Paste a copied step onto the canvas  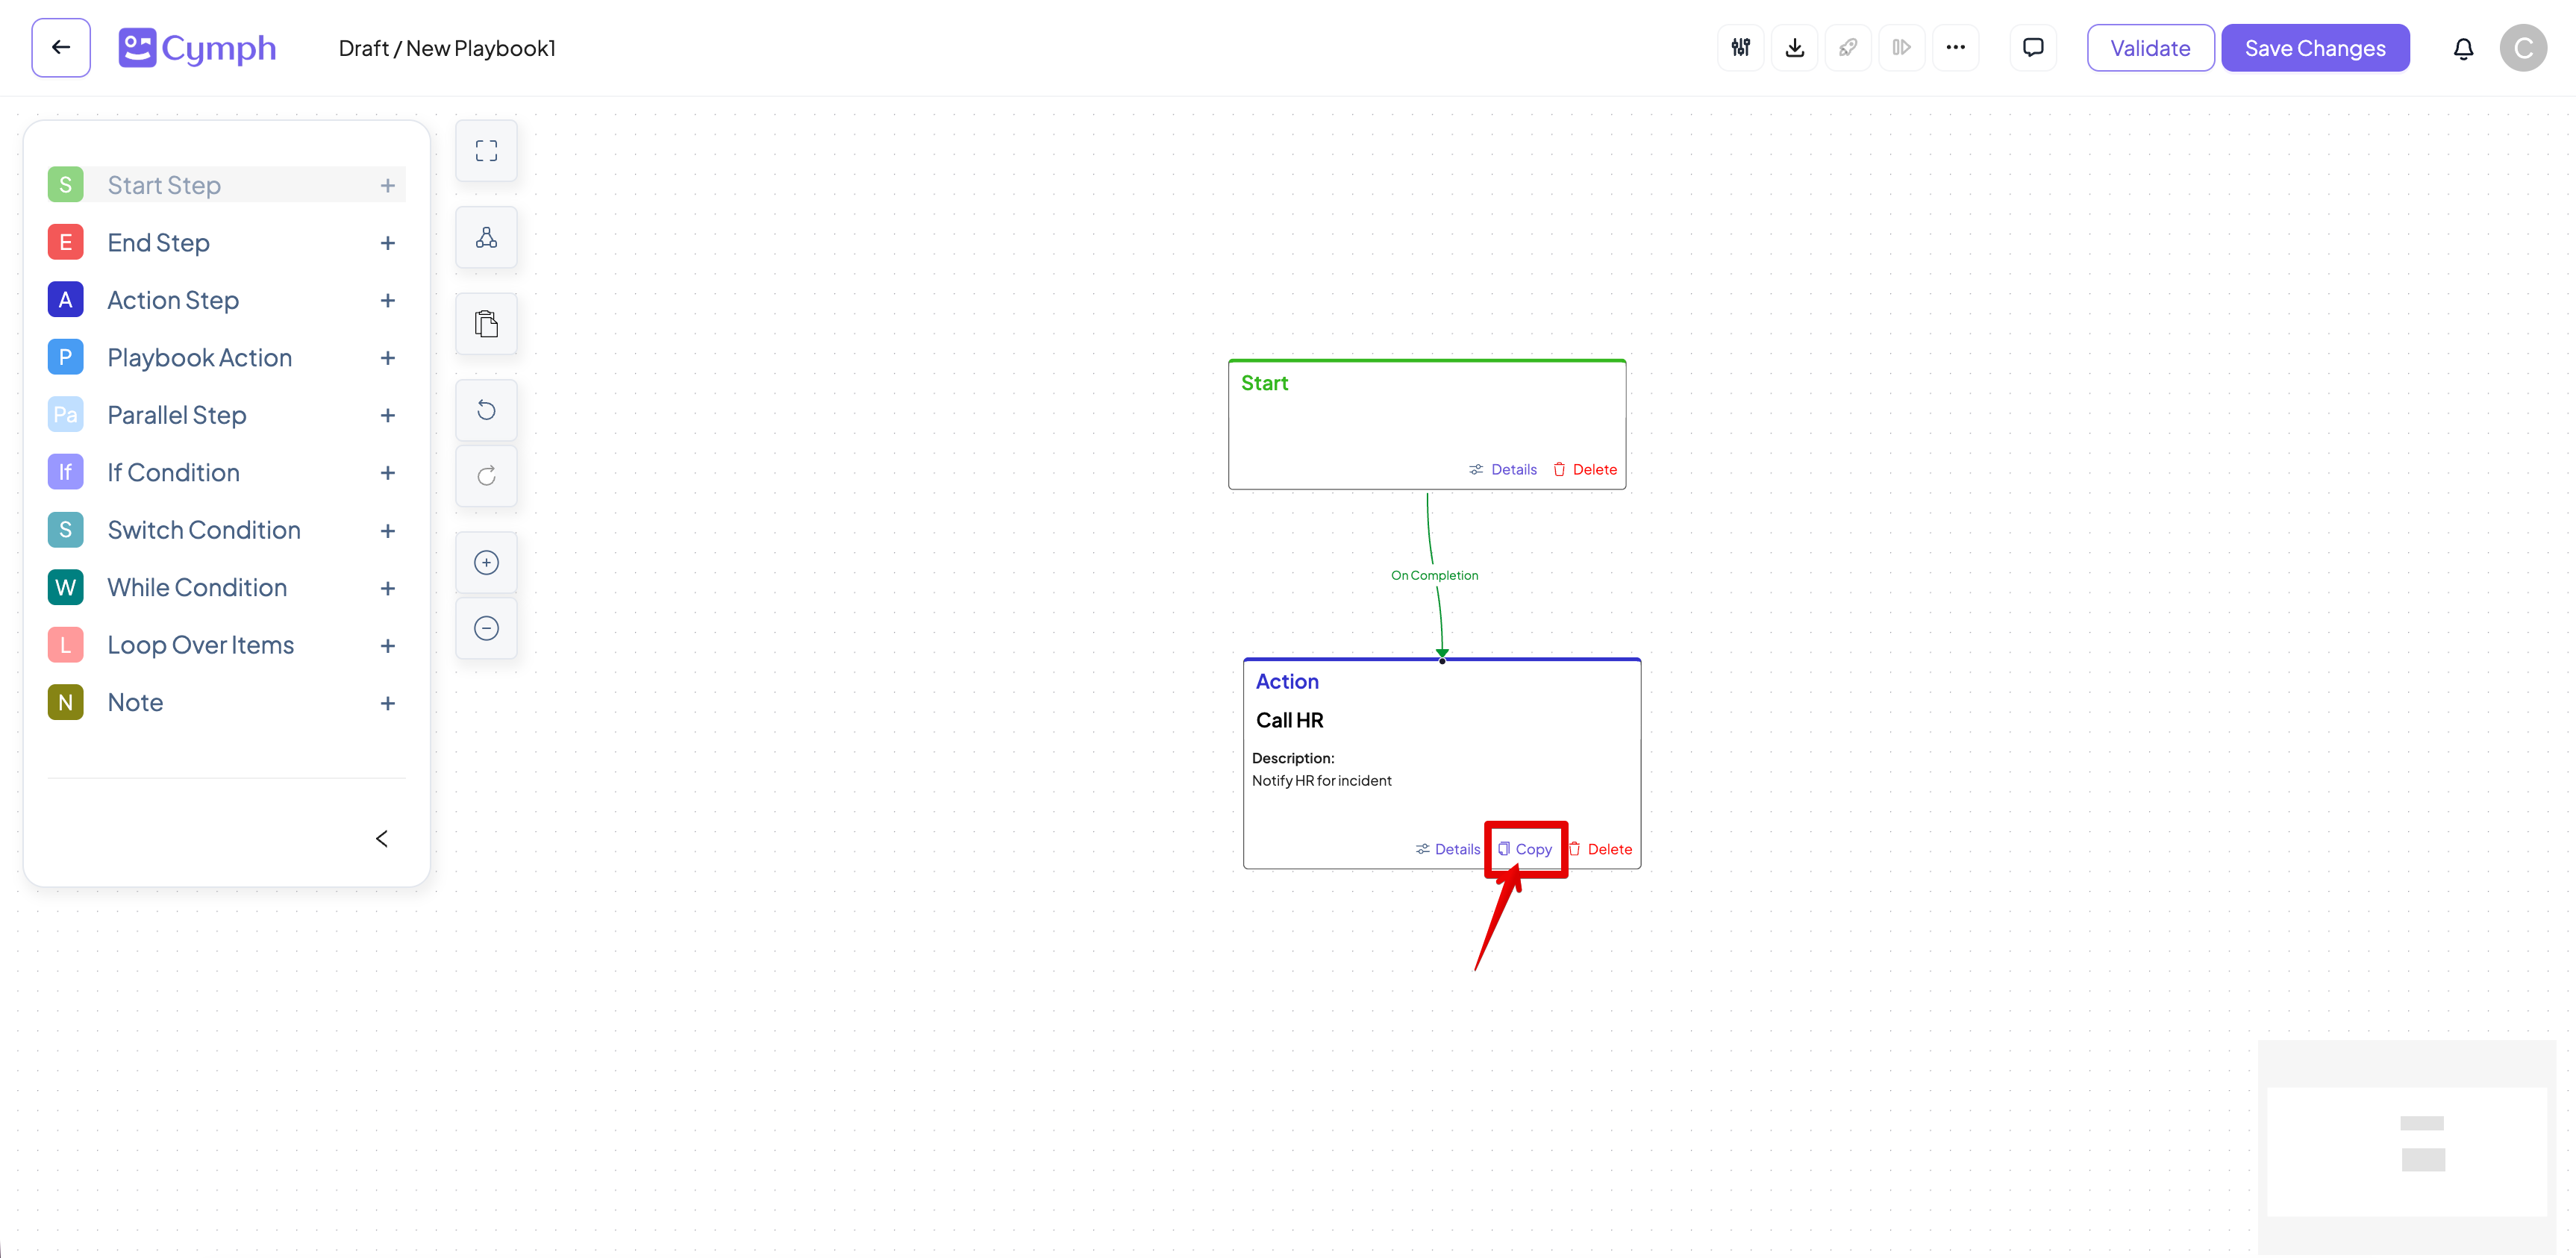486,323
